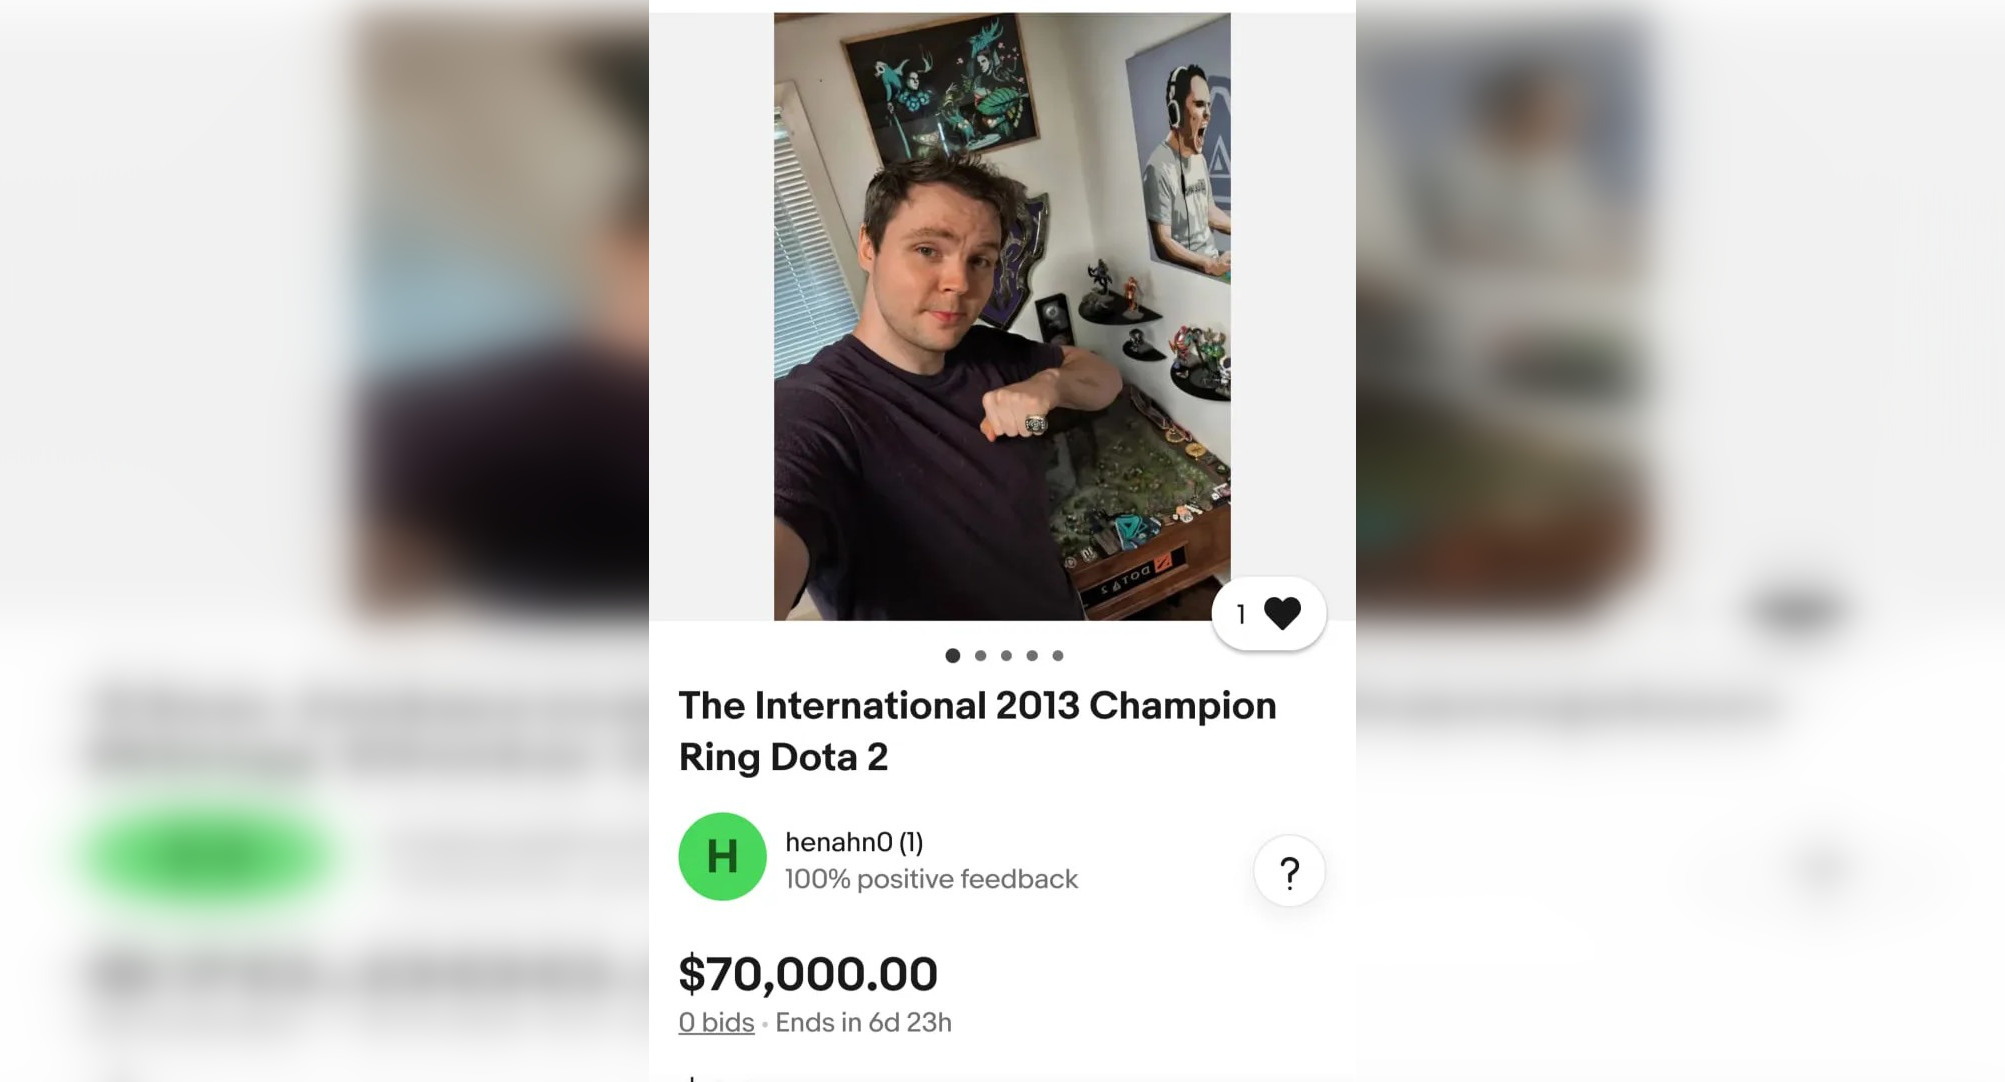Show the last photo via fifth dot
Screen dimensions: 2005x1082
(1058, 656)
